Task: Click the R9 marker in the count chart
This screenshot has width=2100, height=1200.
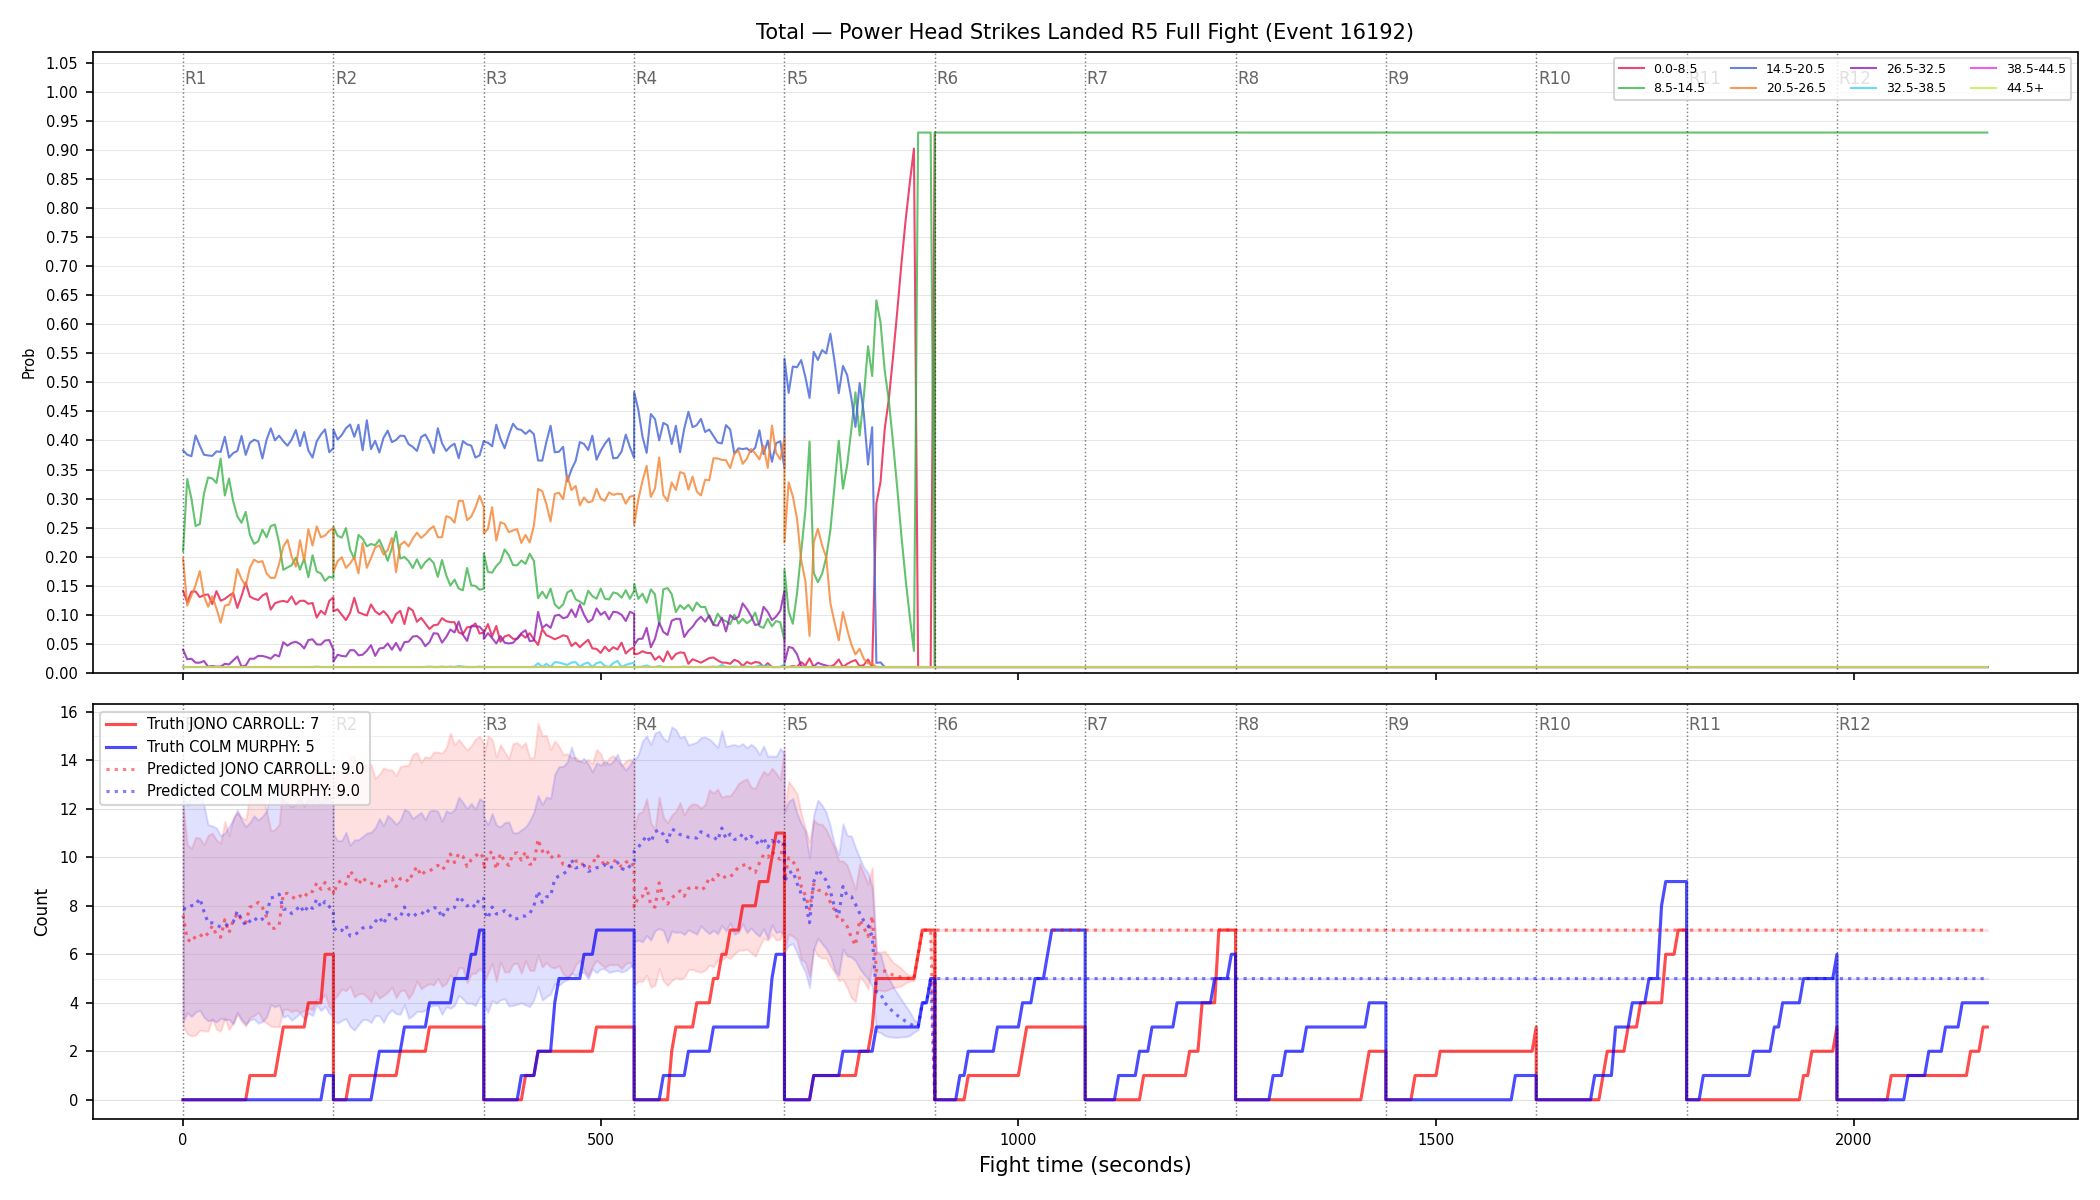Action: coord(1398,724)
